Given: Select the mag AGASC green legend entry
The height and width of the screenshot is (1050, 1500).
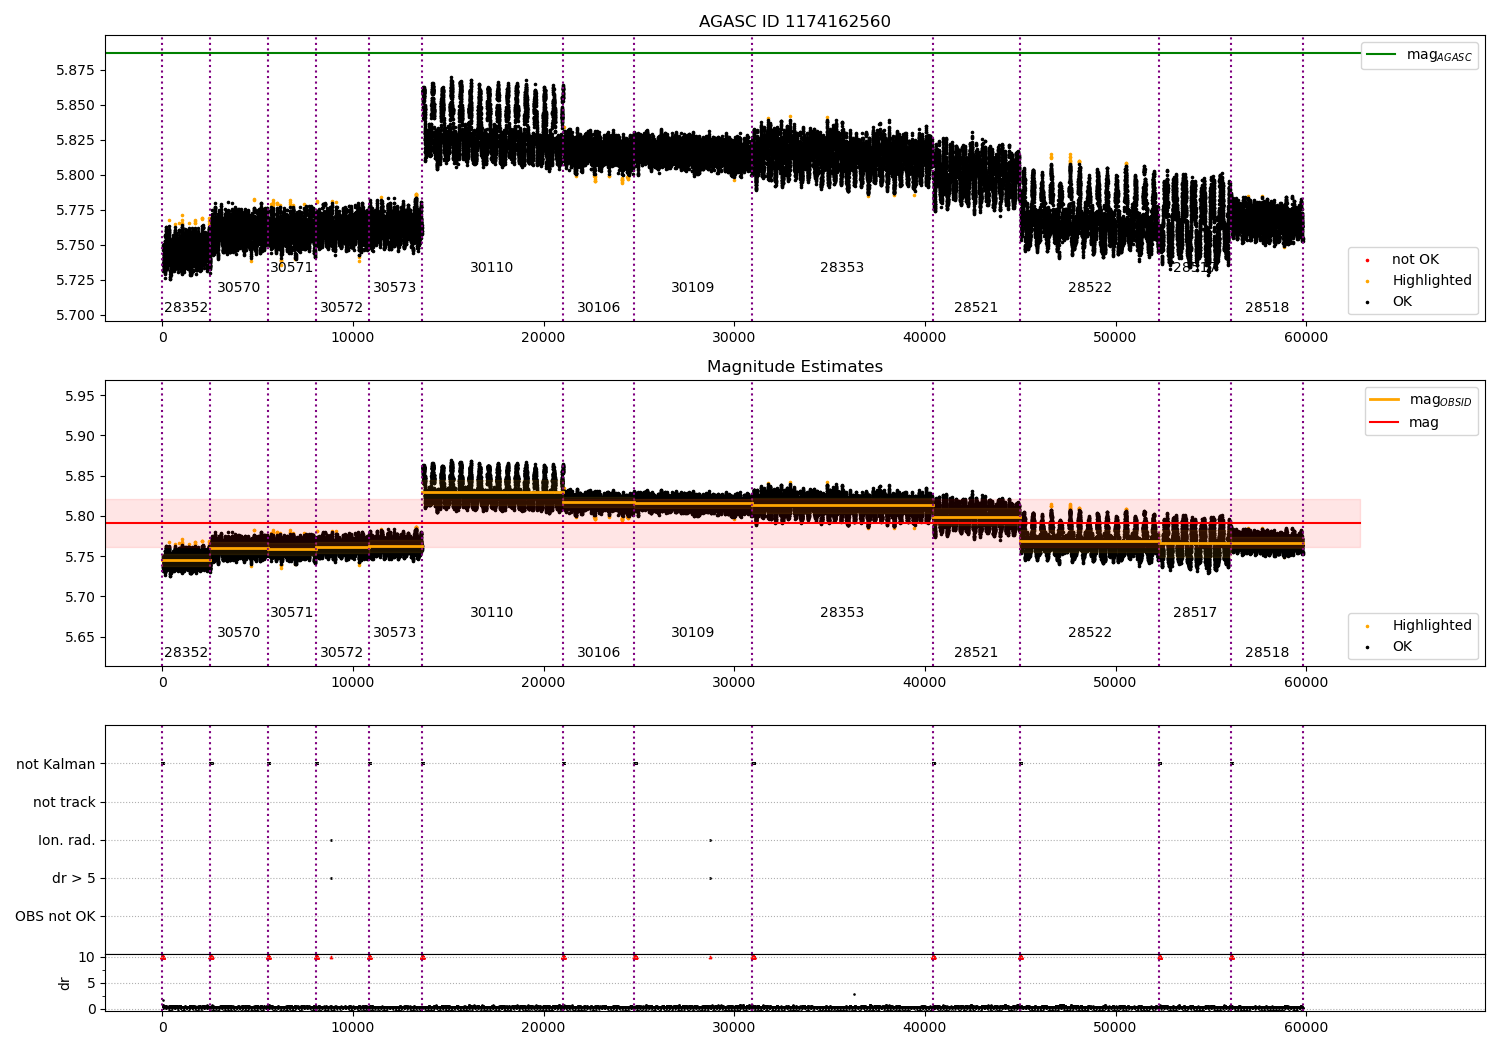Looking at the screenshot, I should (x=1419, y=55).
